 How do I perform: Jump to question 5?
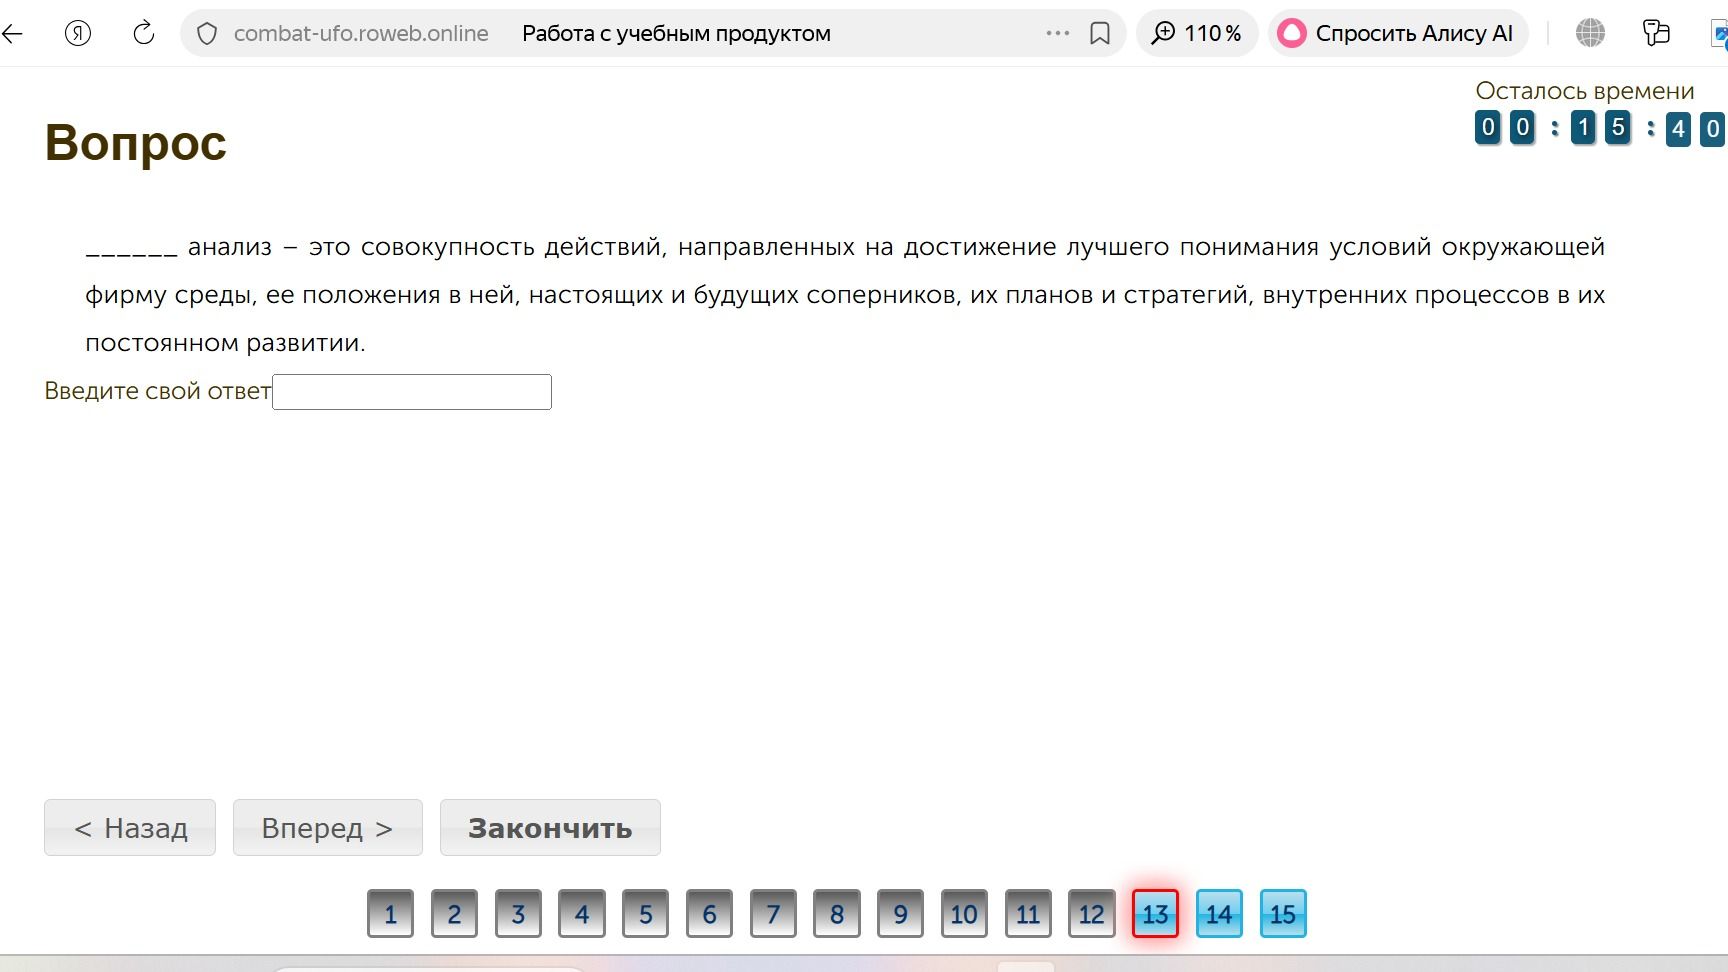pos(646,913)
